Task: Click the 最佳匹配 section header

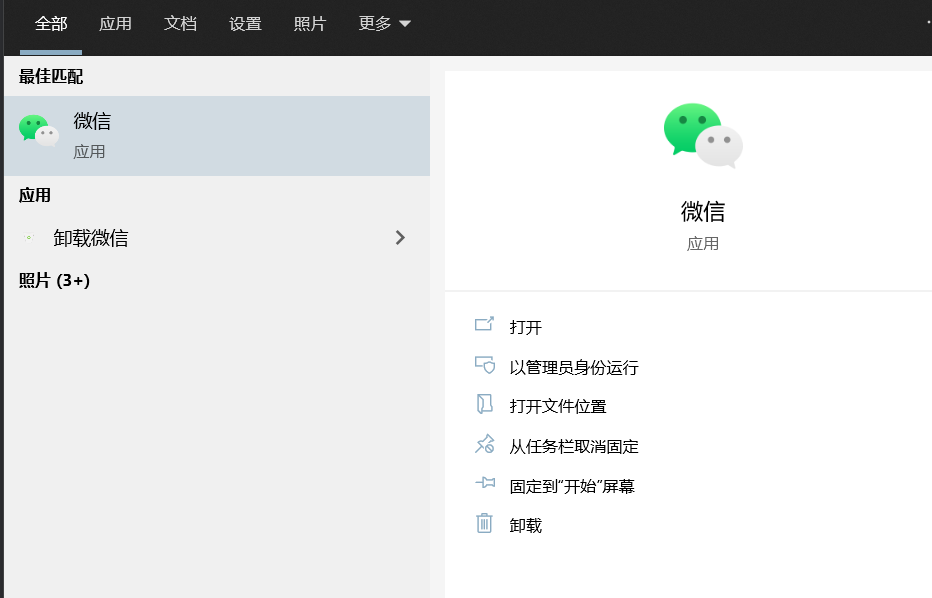Action: coord(51,77)
